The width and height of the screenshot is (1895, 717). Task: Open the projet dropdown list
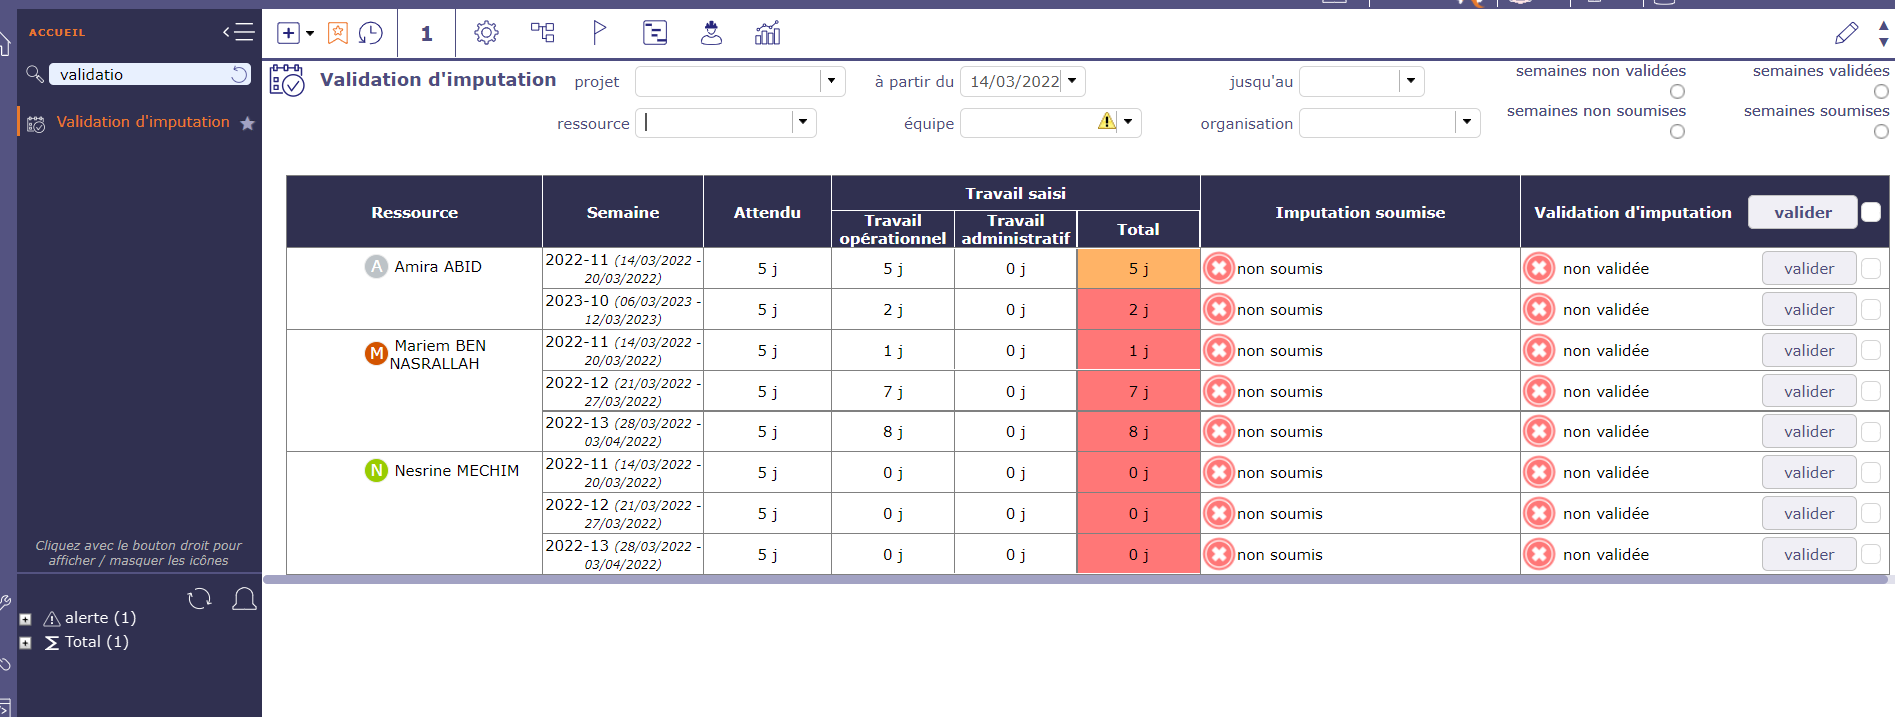tap(831, 81)
